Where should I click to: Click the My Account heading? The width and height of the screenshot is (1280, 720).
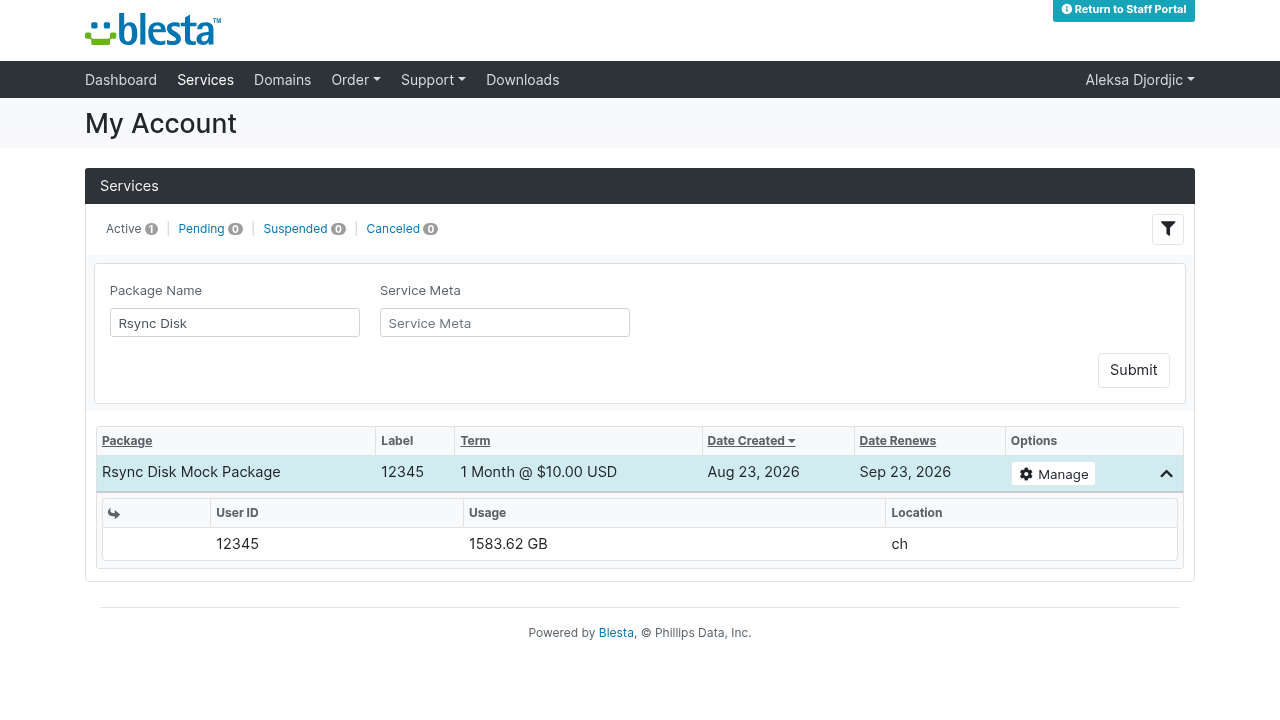(161, 123)
